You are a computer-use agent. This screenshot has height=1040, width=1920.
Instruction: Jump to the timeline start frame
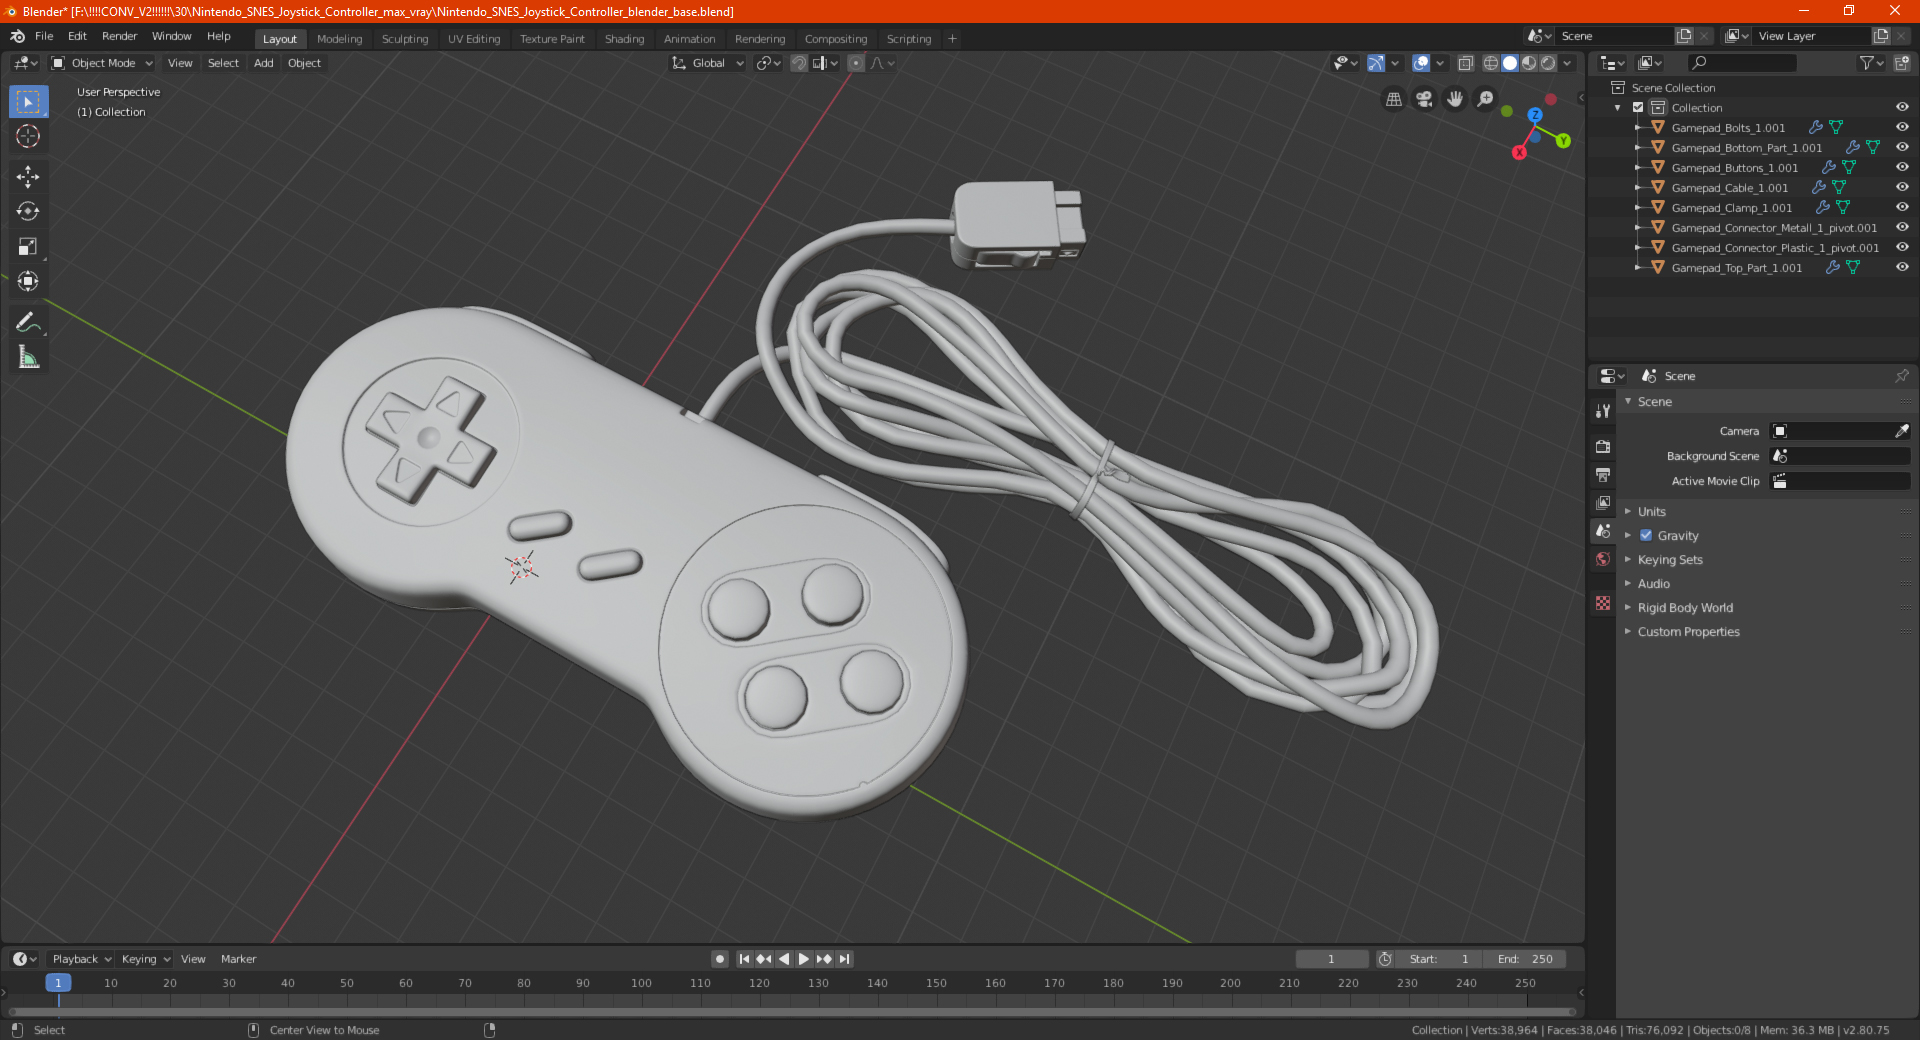[744, 959]
